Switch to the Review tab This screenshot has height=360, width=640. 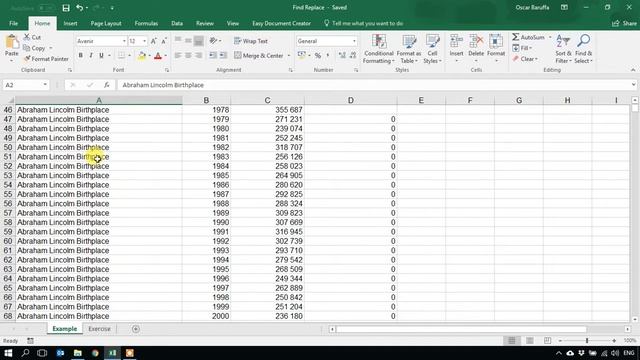tap(204, 23)
